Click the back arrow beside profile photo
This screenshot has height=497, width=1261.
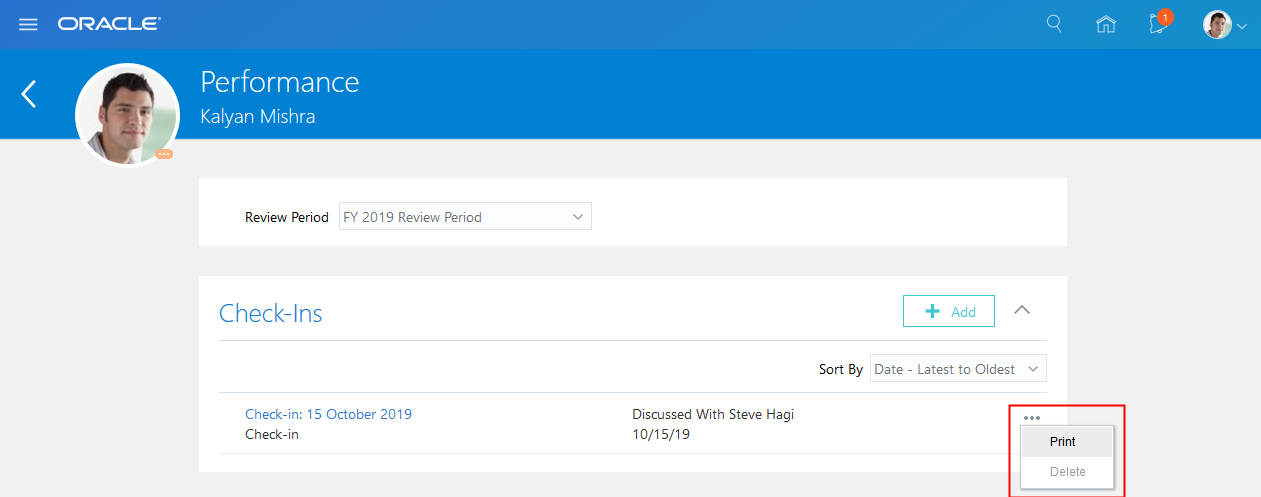(x=29, y=94)
